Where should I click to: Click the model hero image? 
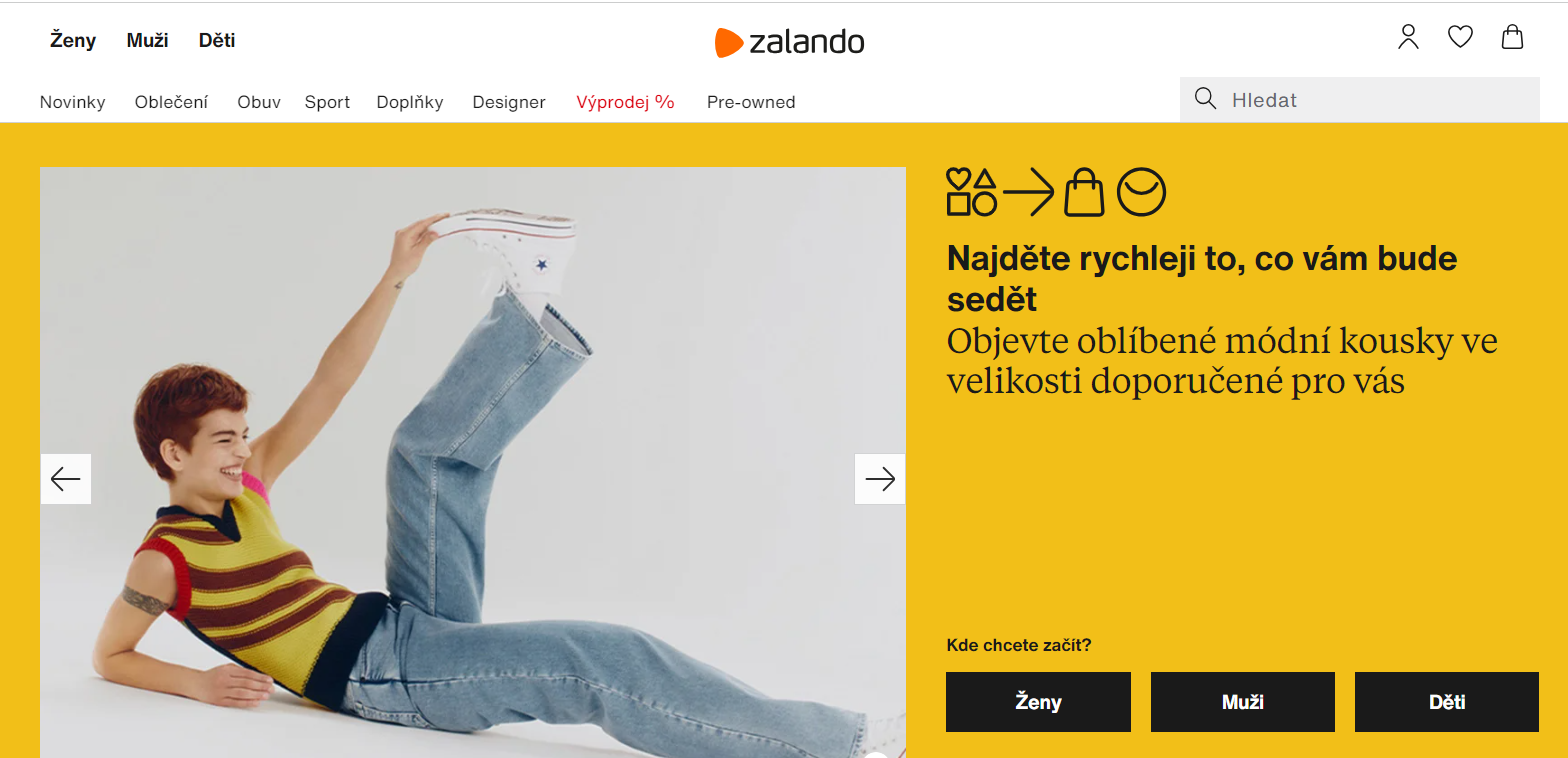point(473,462)
